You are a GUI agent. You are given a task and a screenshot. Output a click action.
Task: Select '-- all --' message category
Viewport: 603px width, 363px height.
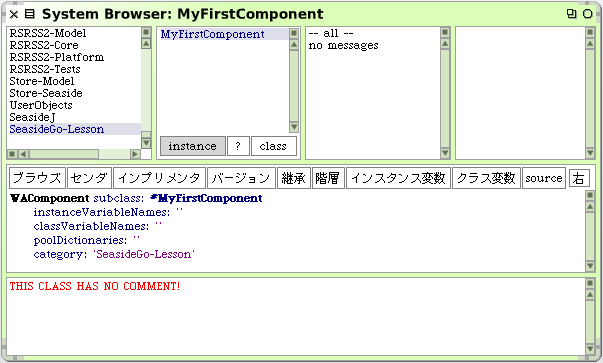(331, 33)
